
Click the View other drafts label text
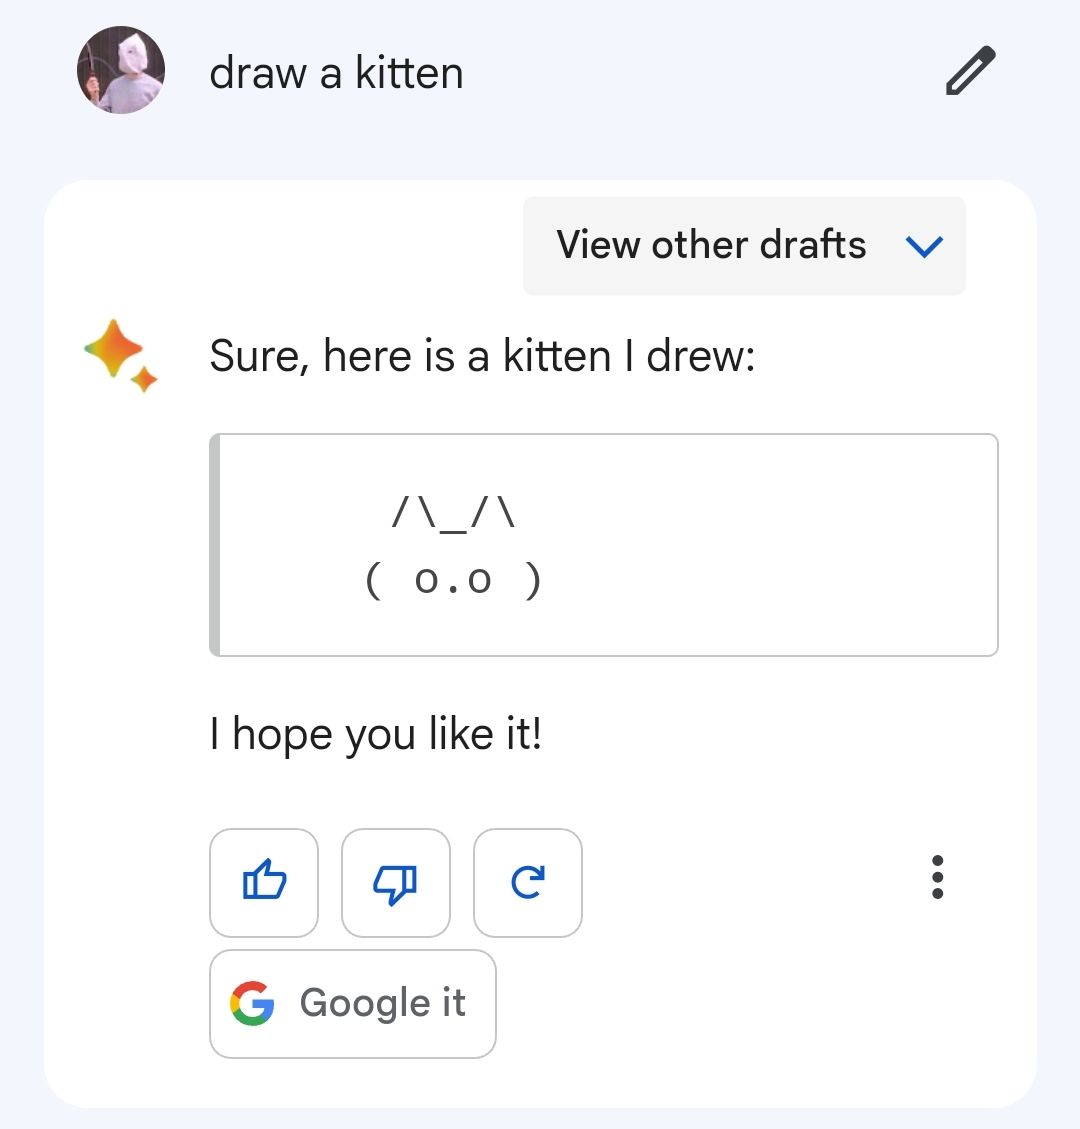(x=711, y=244)
